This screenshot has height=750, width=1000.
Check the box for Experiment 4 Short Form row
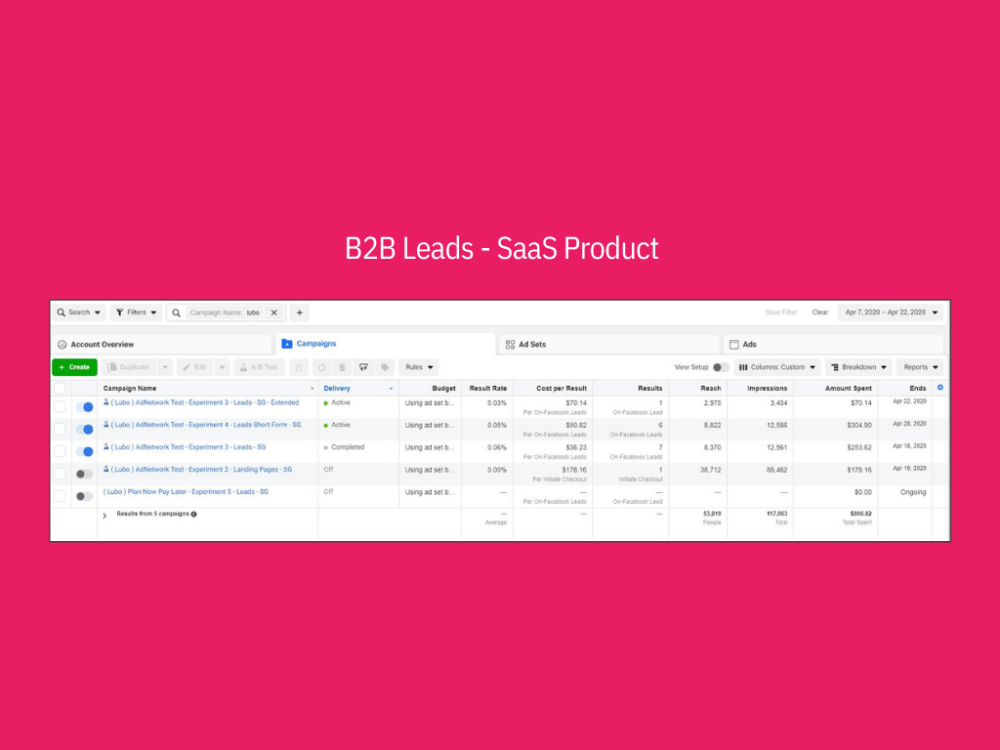60,429
